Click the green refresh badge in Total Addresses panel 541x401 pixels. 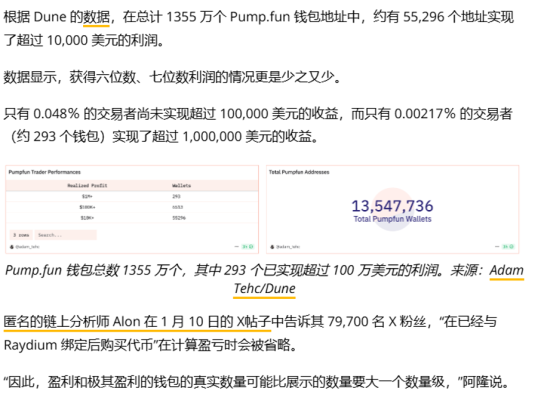[508, 246]
